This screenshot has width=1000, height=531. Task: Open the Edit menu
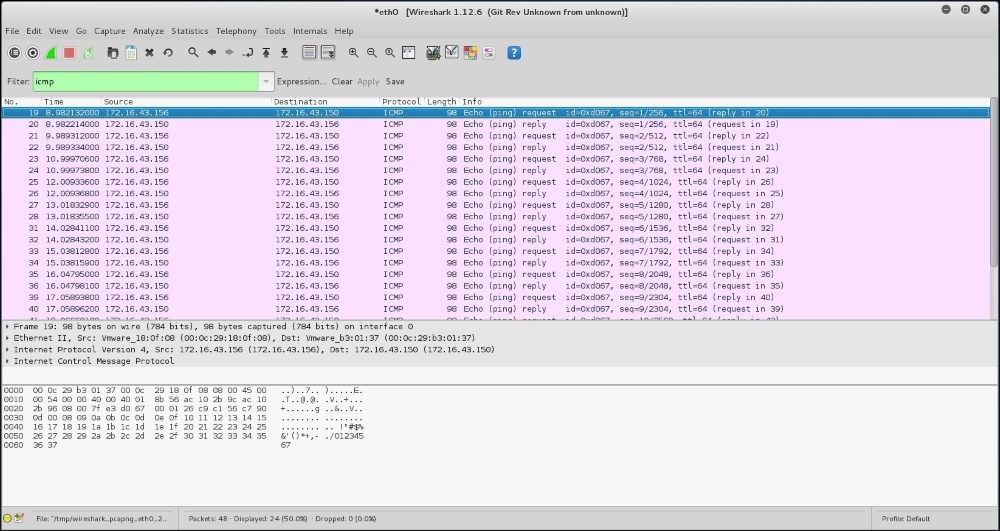pos(34,31)
